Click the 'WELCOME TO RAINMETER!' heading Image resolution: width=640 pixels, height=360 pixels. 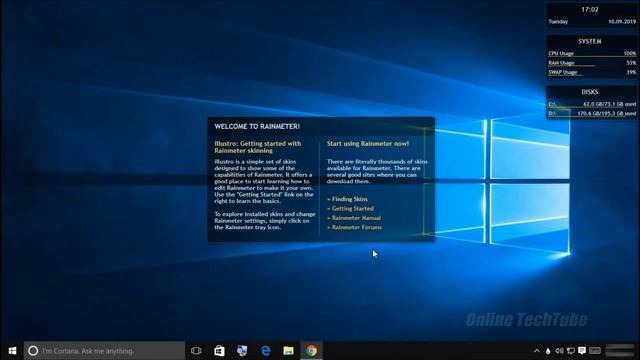[257, 127]
